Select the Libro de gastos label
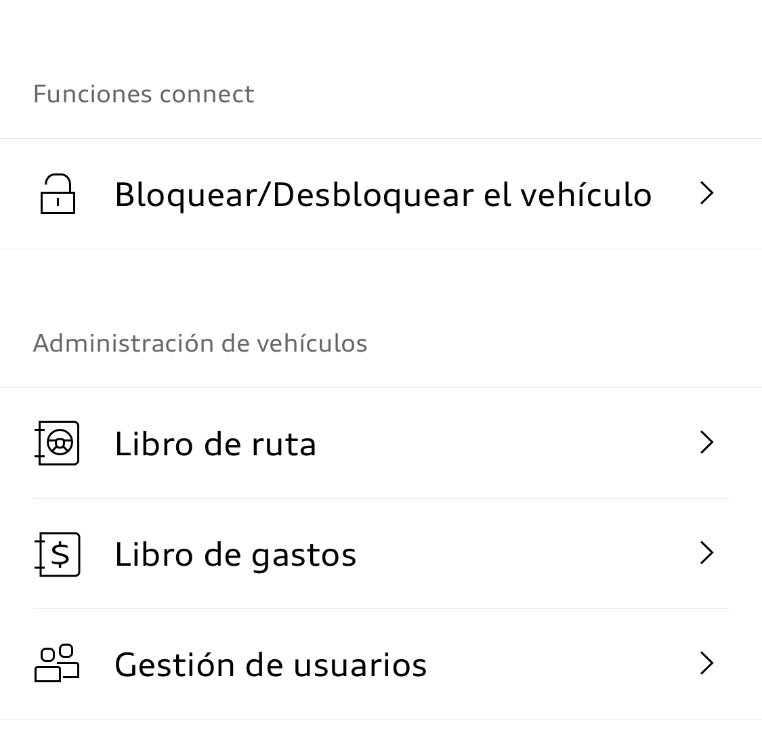The width and height of the screenshot is (762, 750). [235, 556]
